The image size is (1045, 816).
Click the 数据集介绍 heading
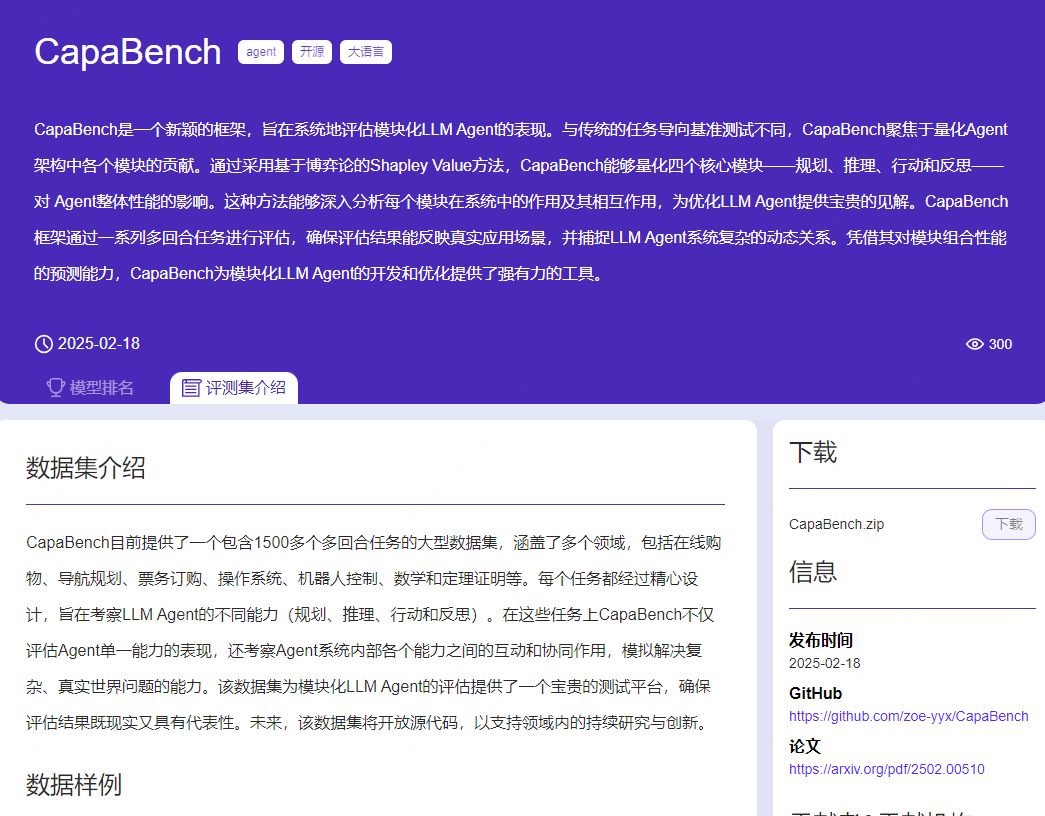86,467
